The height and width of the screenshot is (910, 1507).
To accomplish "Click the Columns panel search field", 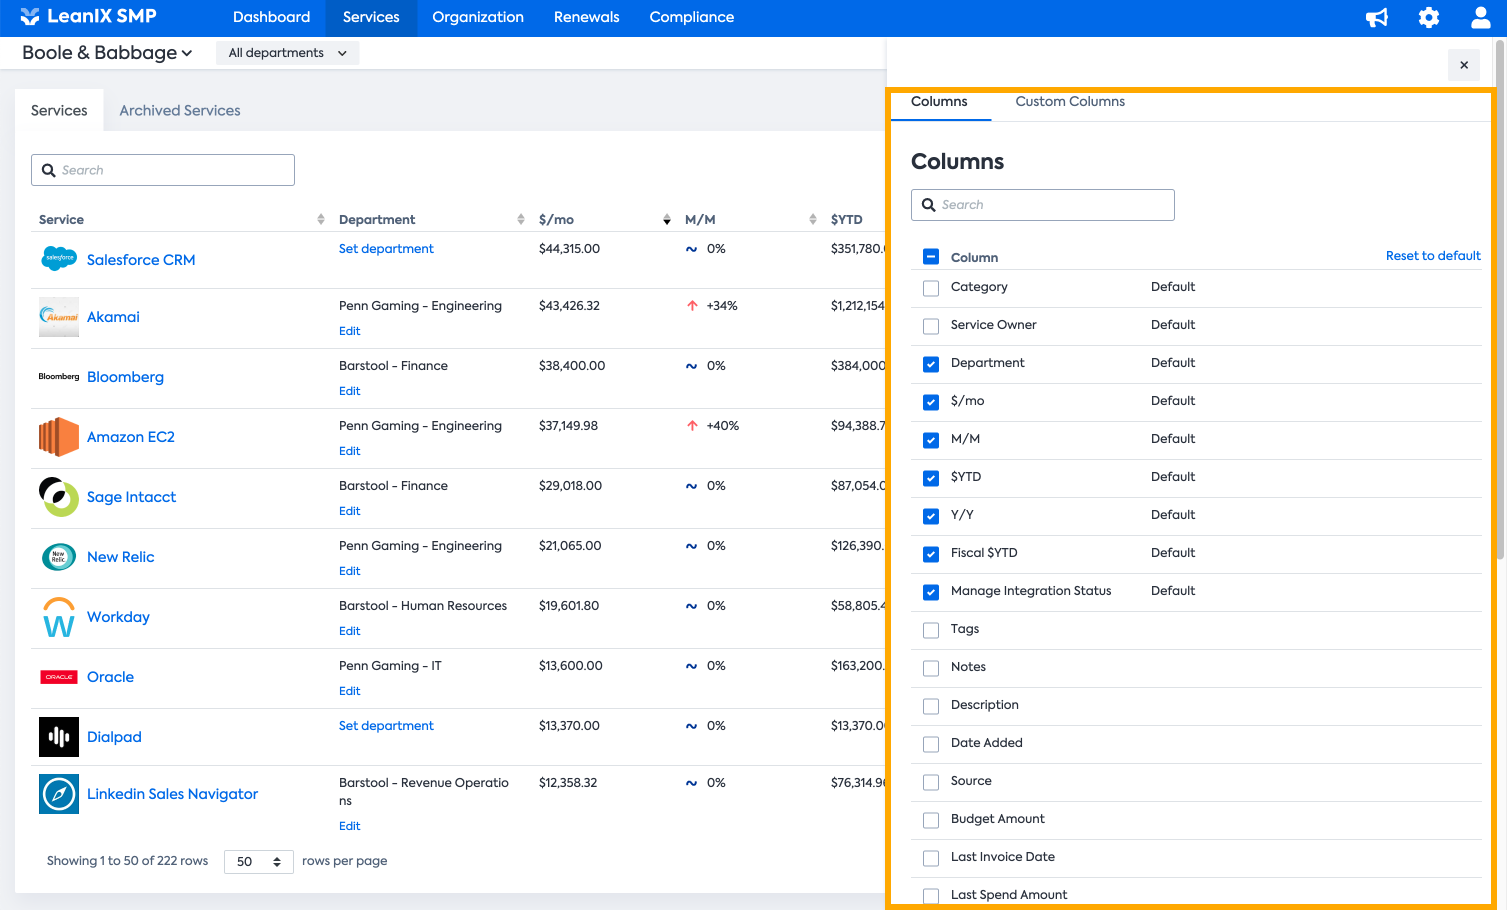I will [1042, 205].
